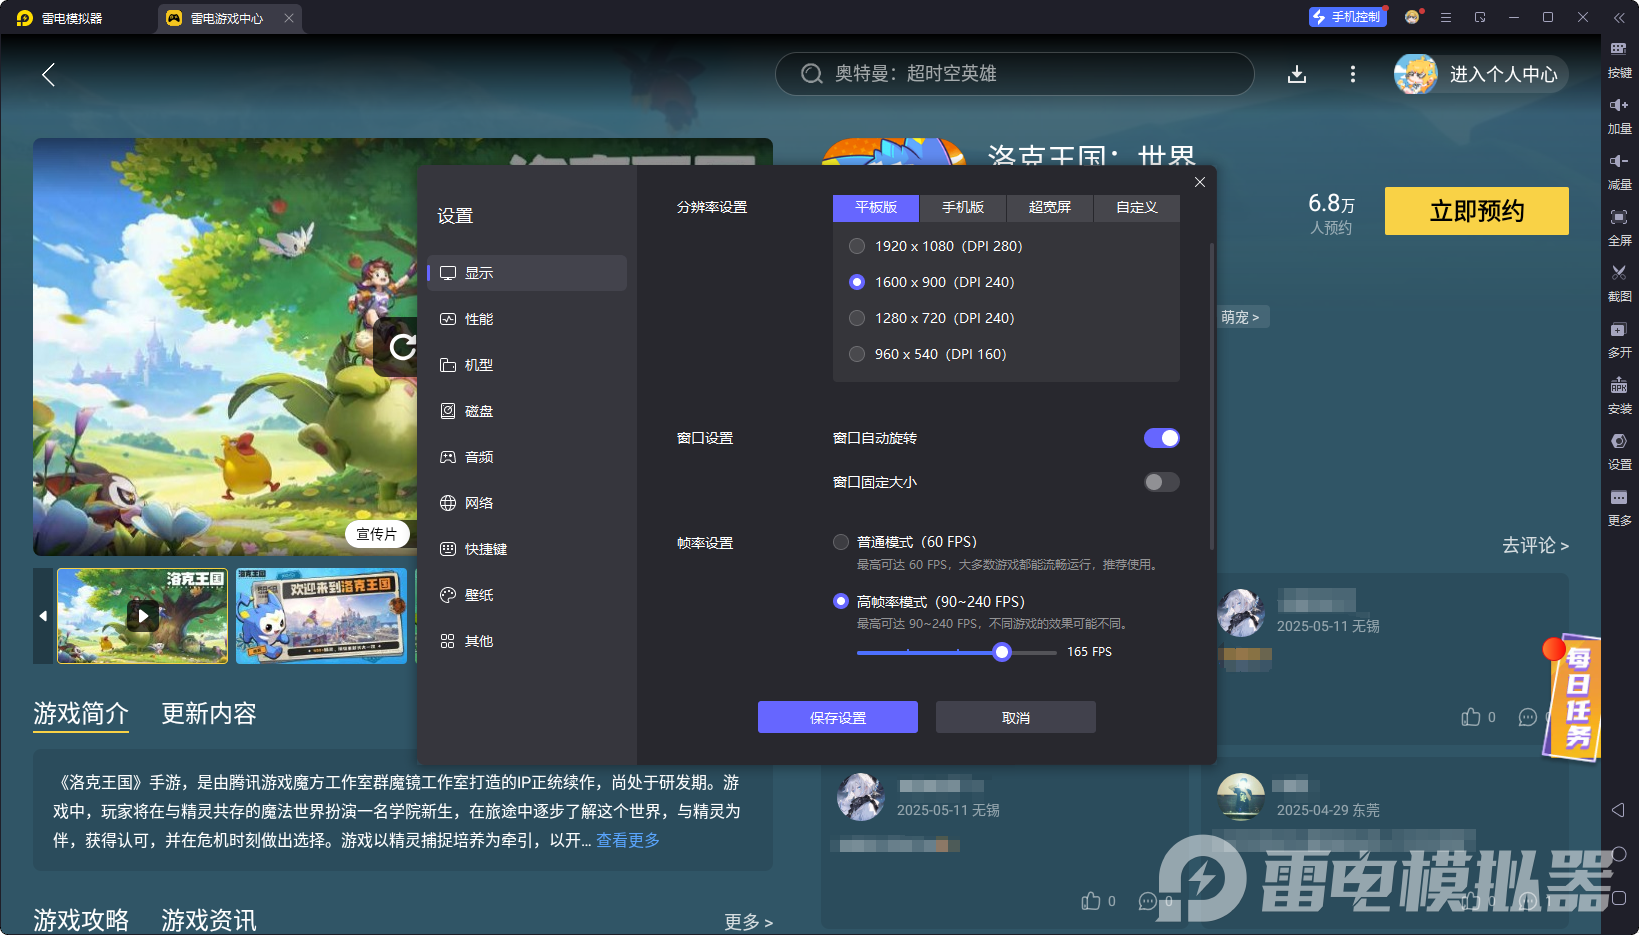
Task: Open the three-dot more options menu
Action: pos(1353,73)
